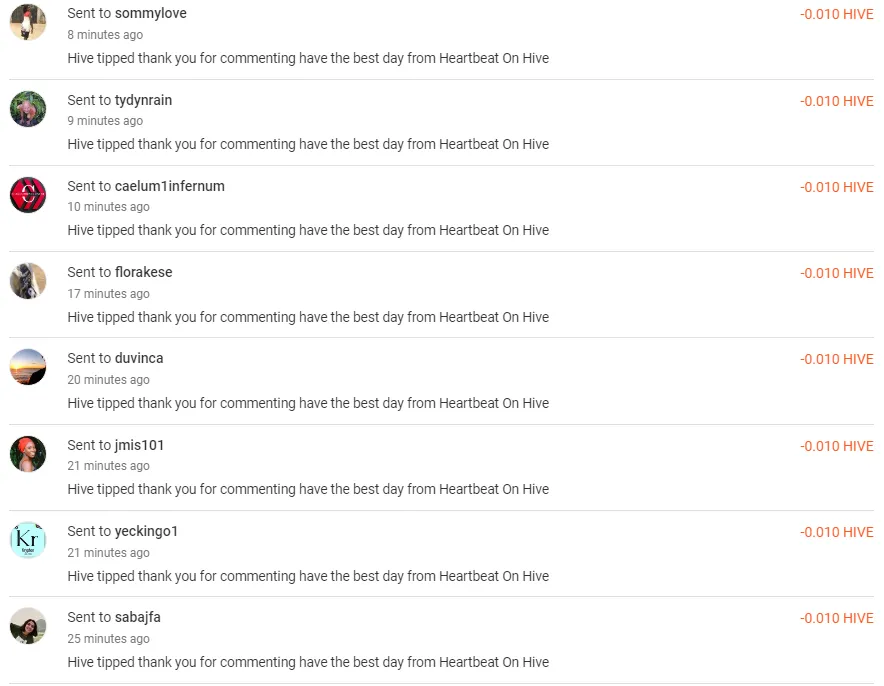Go to duvinca's profile link

coord(139,358)
